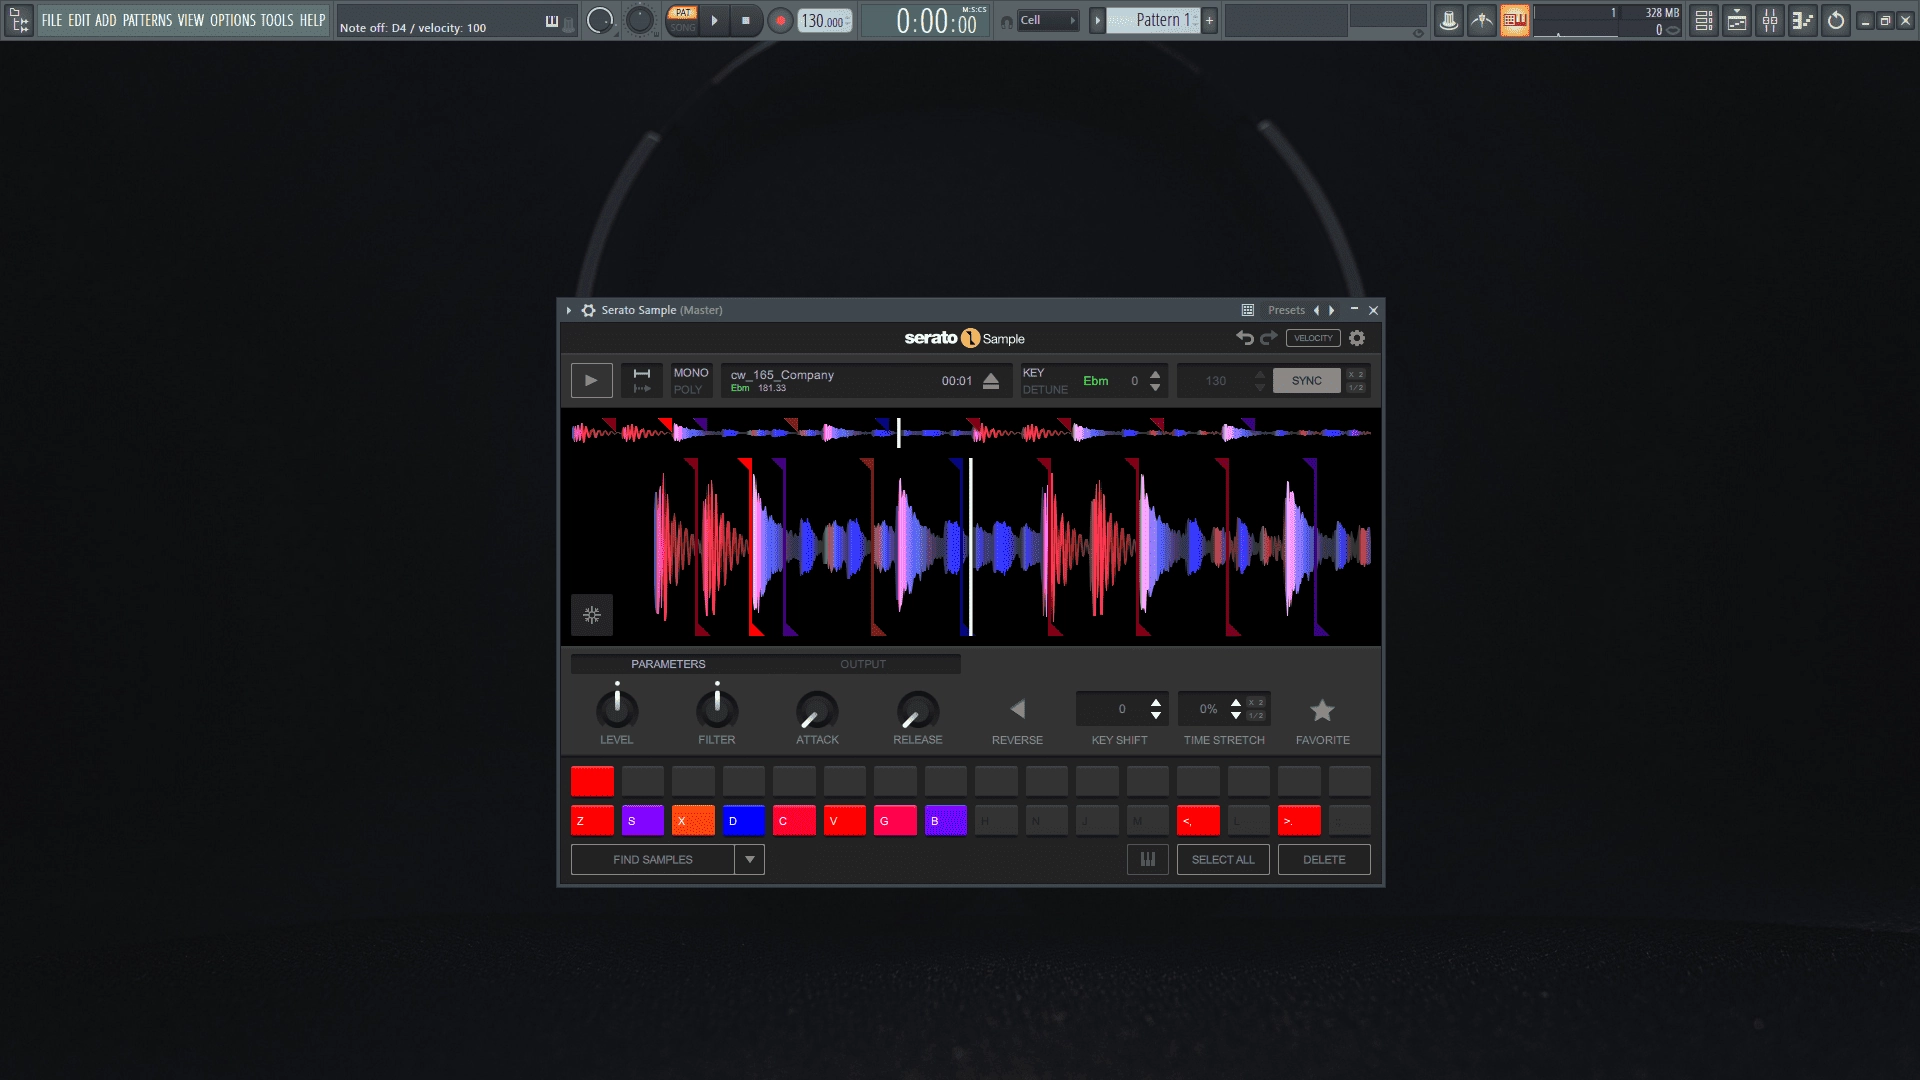Adjust the LEVEL knob
Viewport: 1920px width, 1080px height.
pos(617,708)
